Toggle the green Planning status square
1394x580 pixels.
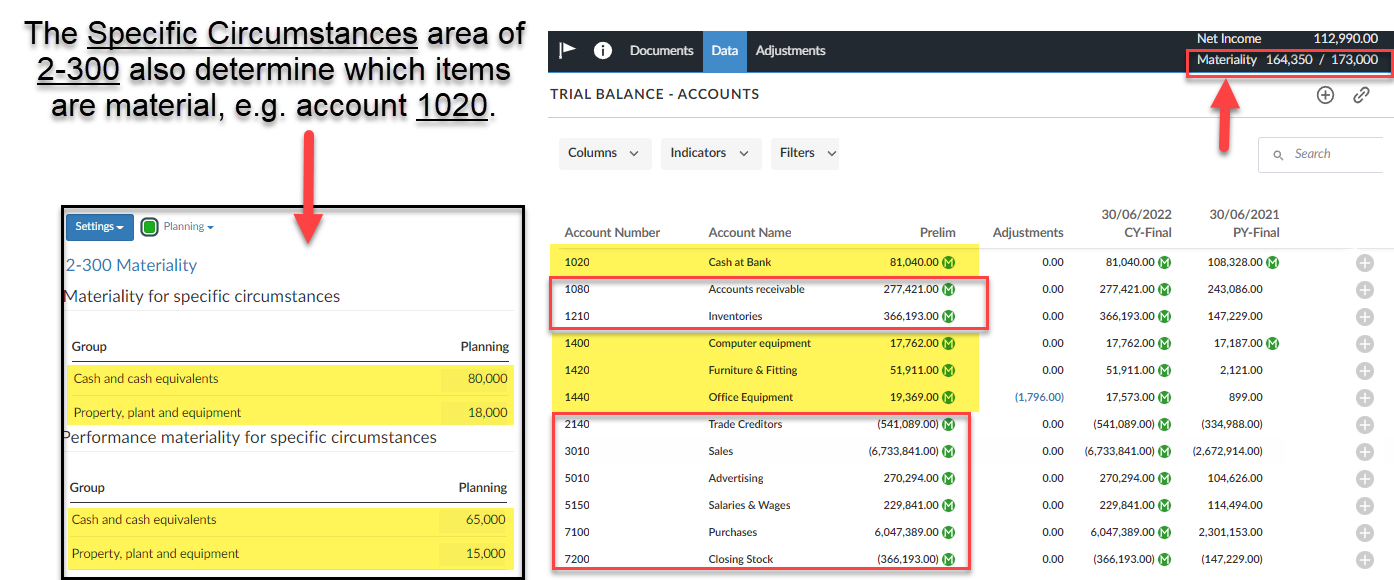tap(150, 227)
